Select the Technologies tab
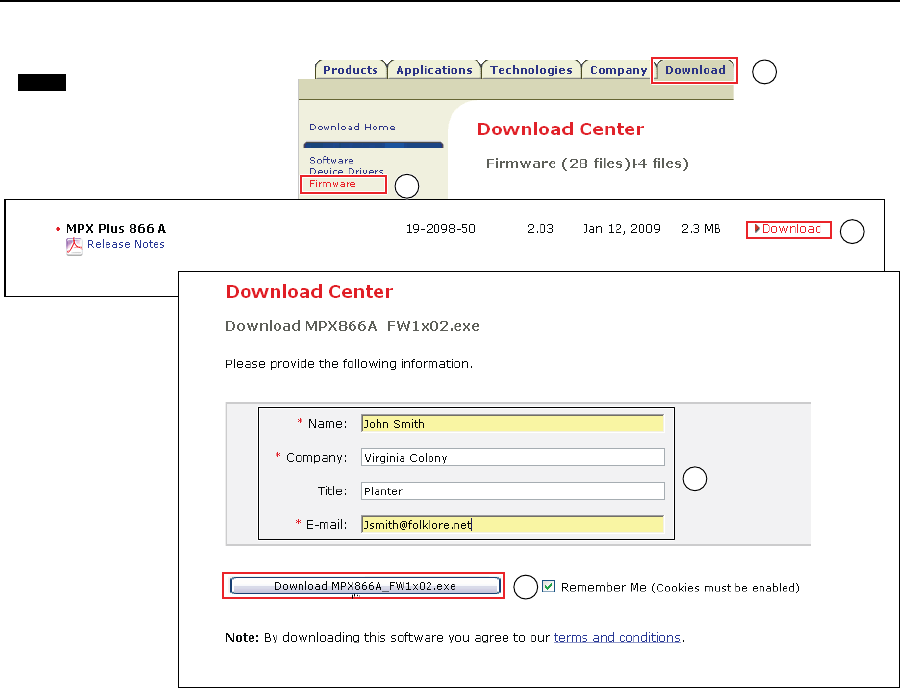Screen dimensions: 900x688 (531, 70)
